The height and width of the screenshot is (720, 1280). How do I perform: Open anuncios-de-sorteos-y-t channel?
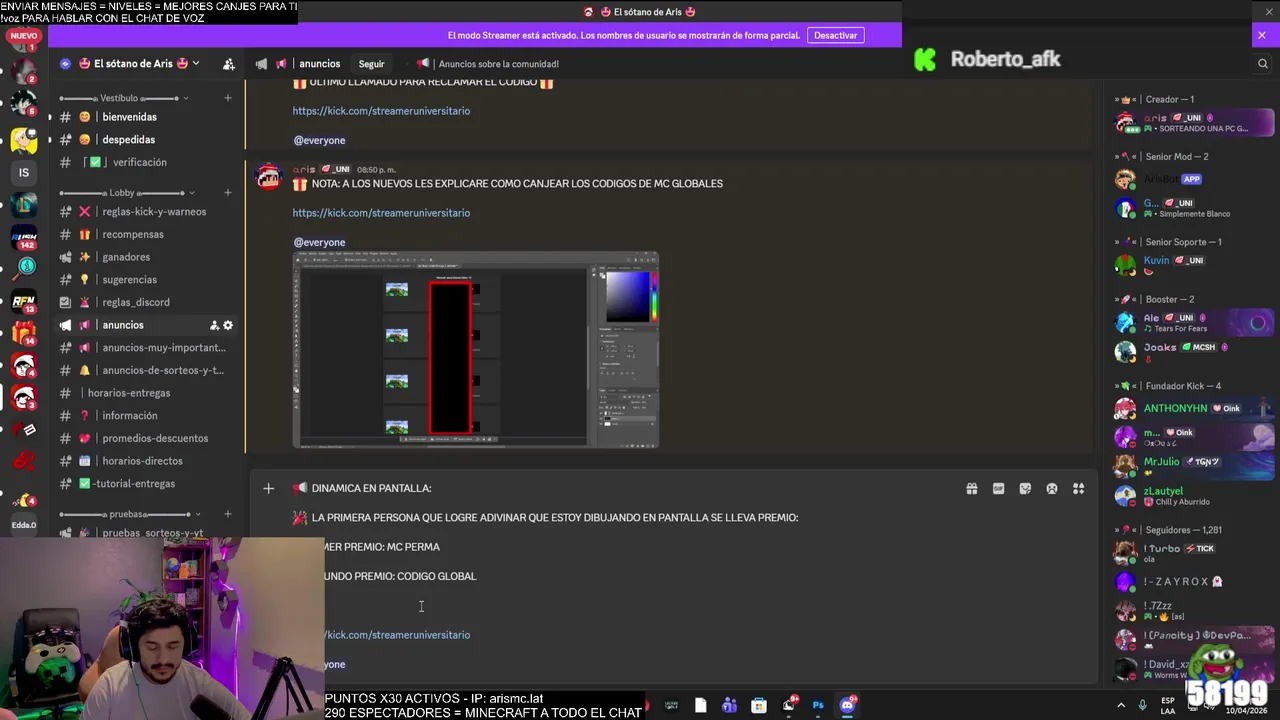click(146, 370)
